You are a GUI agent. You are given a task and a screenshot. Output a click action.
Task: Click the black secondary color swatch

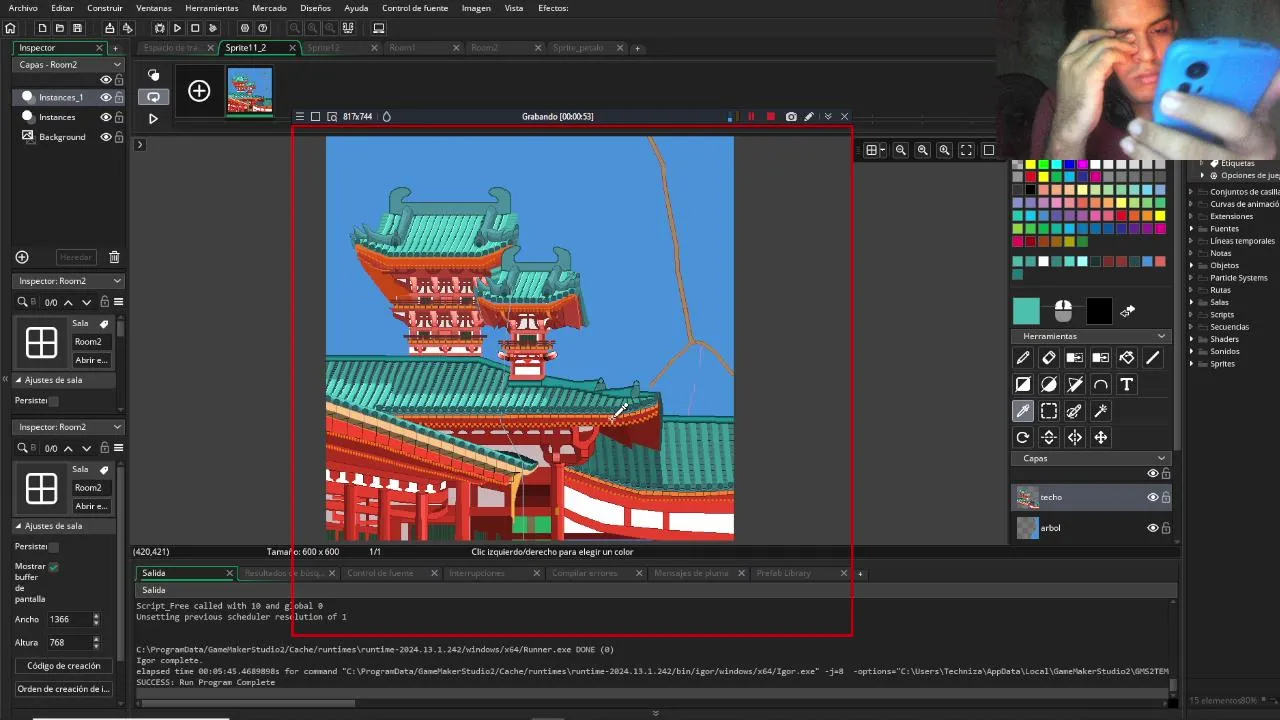[1099, 311]
